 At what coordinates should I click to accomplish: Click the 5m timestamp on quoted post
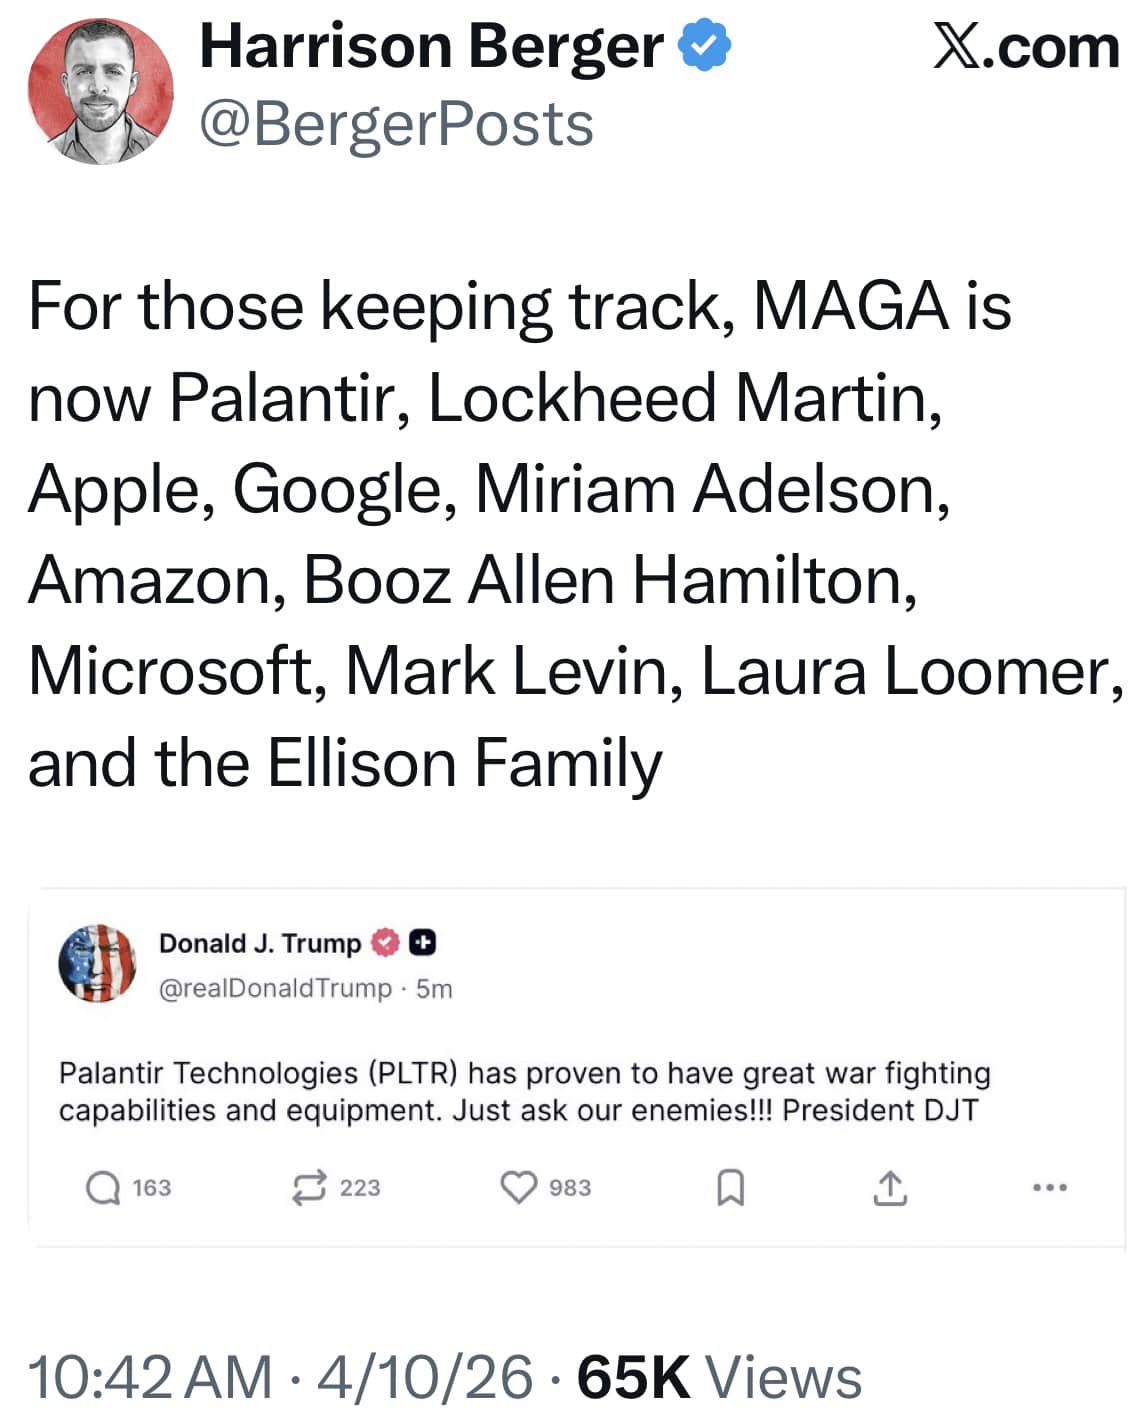[x=435, y=988]
